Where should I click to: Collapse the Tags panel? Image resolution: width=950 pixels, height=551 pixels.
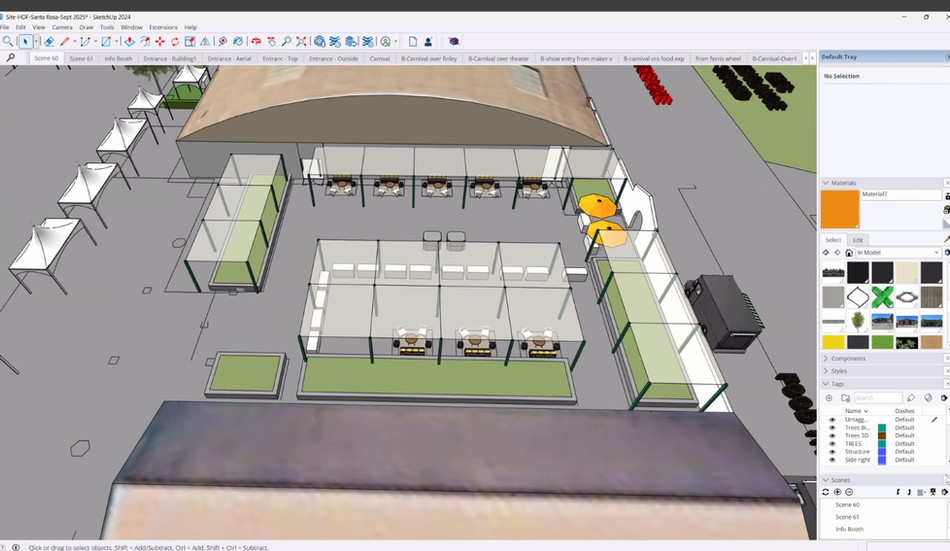(825, 384)
